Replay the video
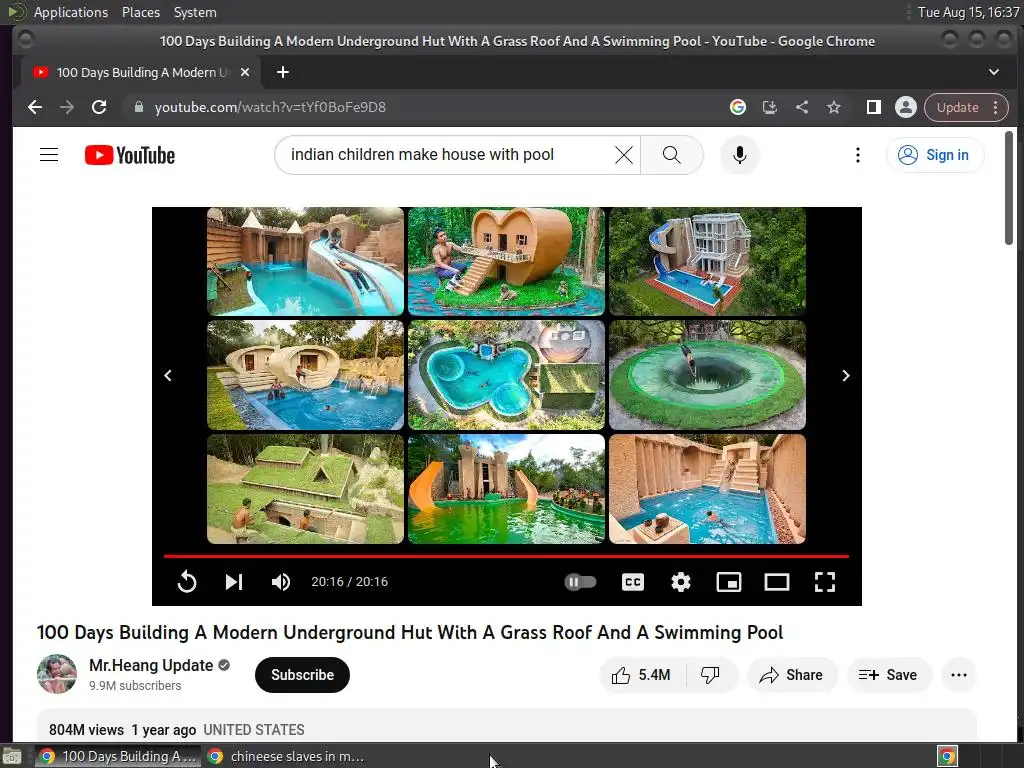 pyautogui.click(x=187, y=581)
